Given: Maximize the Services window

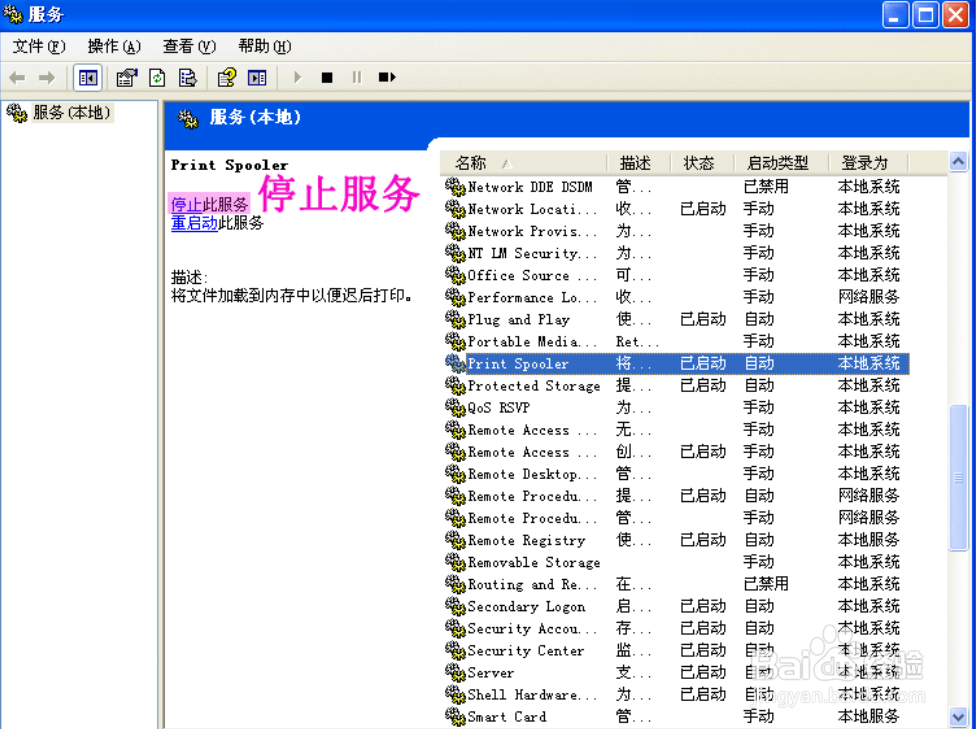Looking at the screenshot, I should click(926, 15).
